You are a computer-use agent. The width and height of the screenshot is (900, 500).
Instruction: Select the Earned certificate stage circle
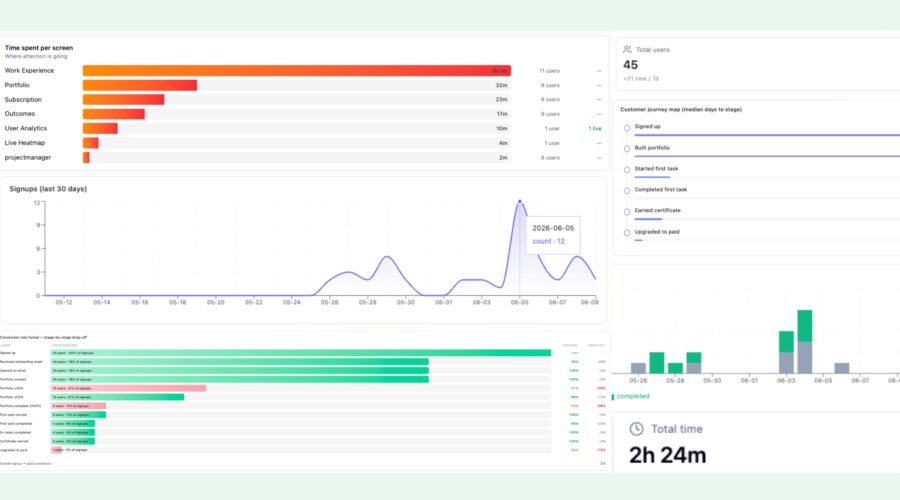[627, 212]
